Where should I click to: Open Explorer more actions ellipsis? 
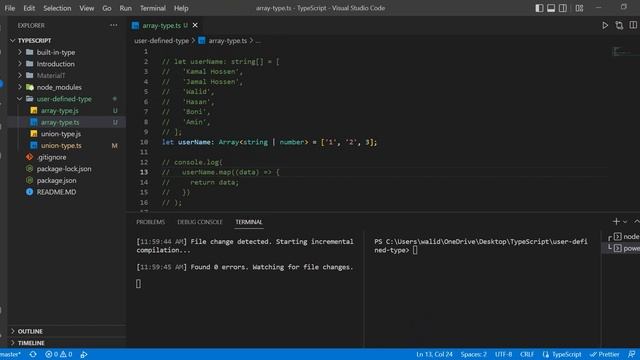point(113,25)
